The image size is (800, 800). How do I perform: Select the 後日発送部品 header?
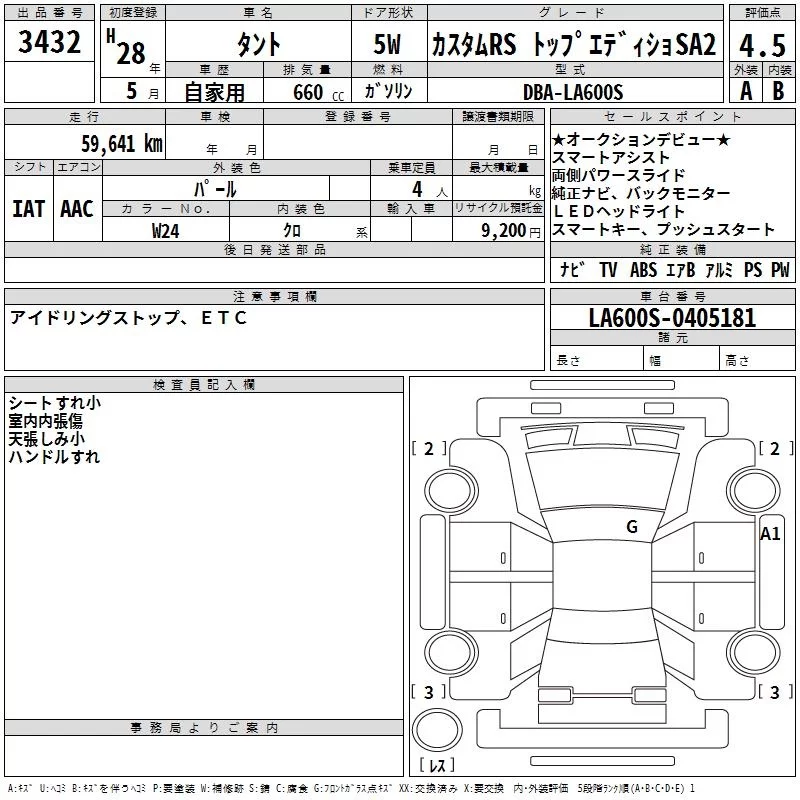click(274, 249)
